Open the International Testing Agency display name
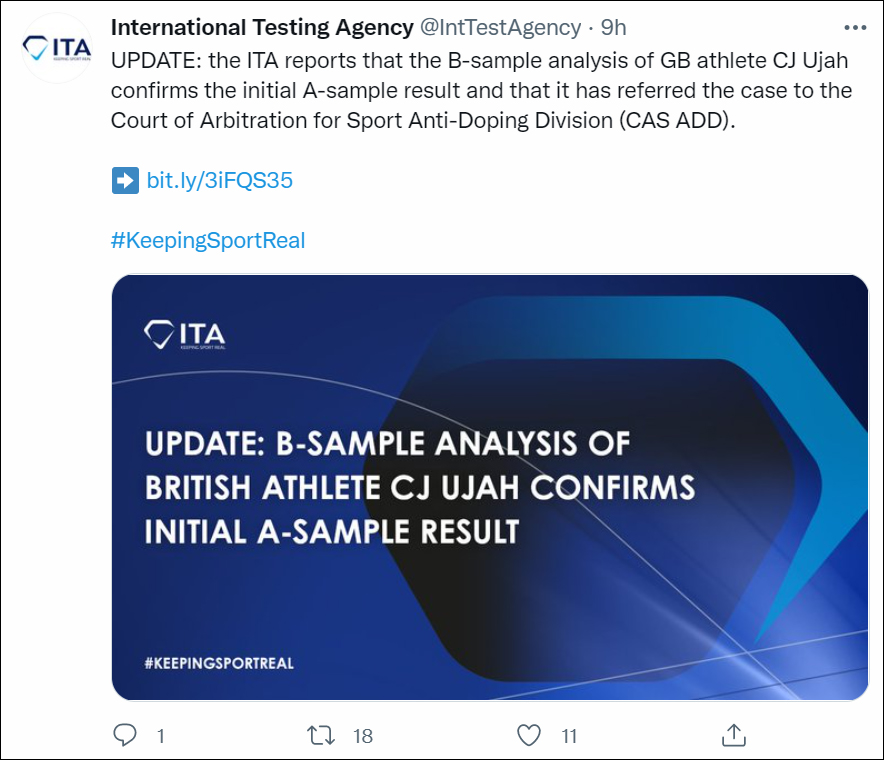Screen dimensions: 884x760 pos(262,27)
